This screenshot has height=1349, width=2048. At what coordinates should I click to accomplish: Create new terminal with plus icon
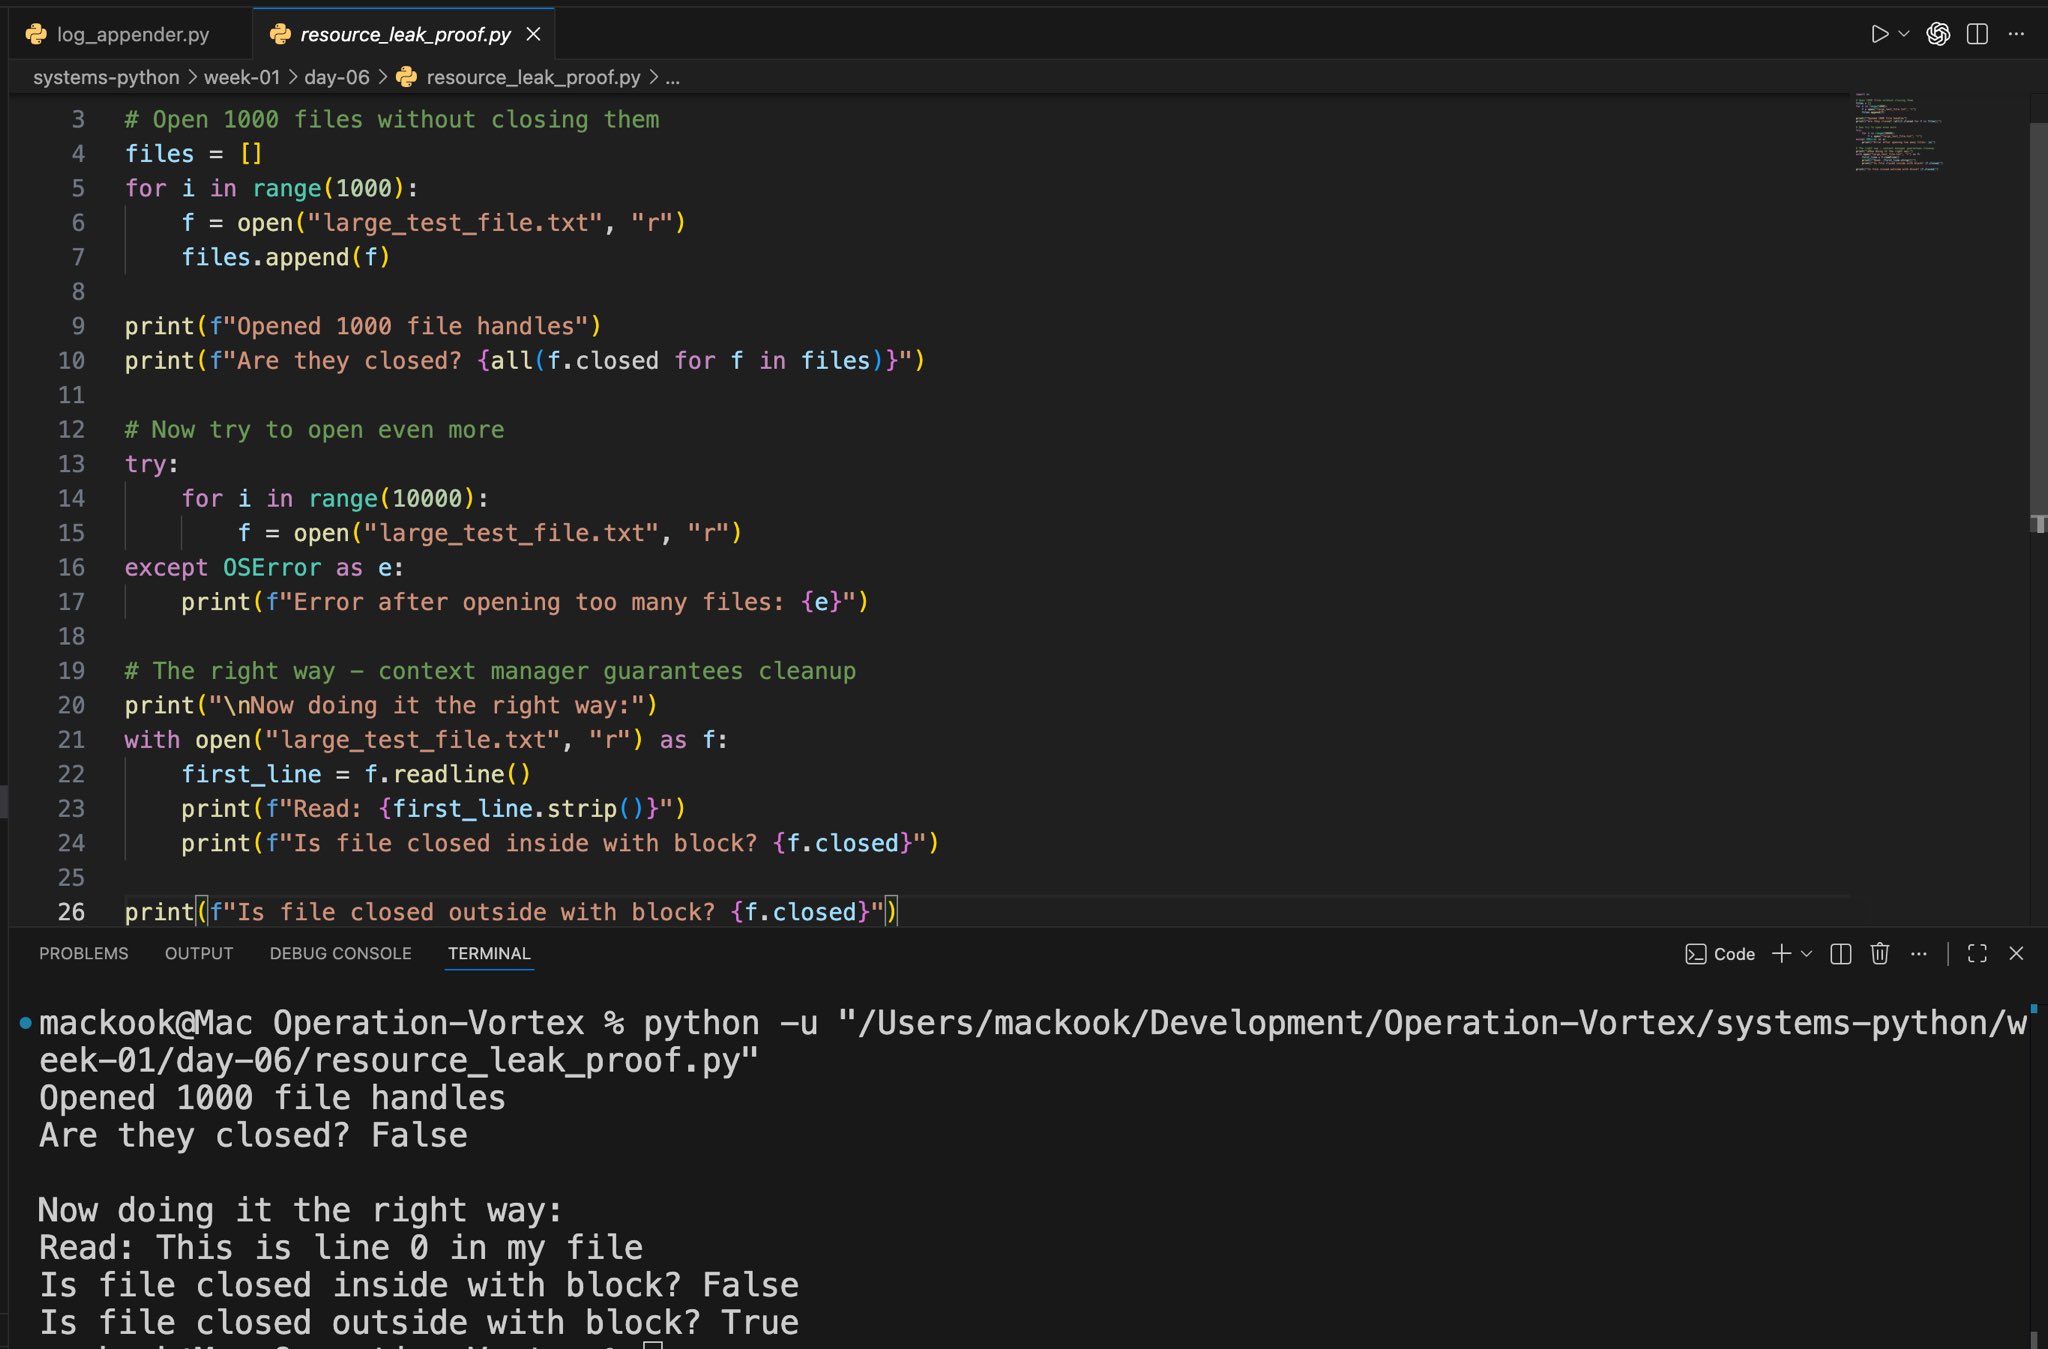(1781, 953)
